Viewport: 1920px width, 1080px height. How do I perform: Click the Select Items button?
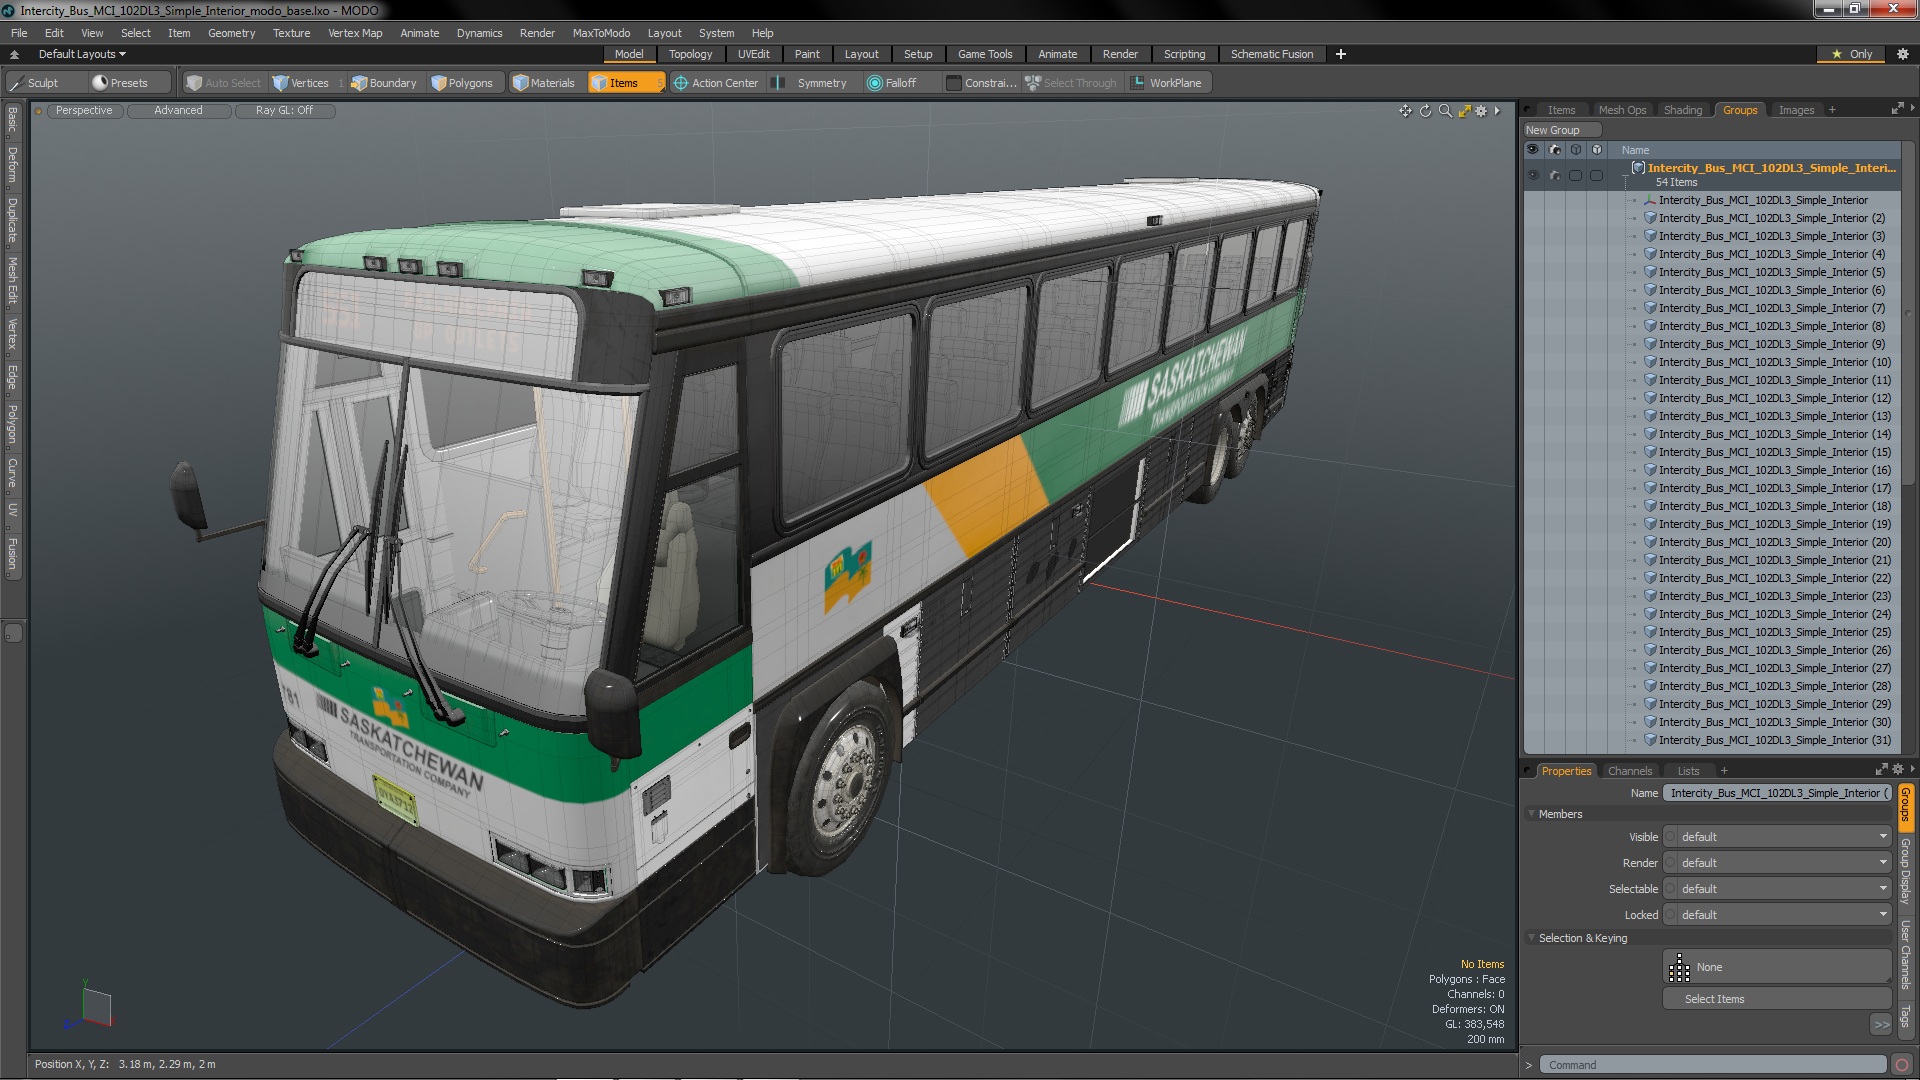tap(1777, 999)
